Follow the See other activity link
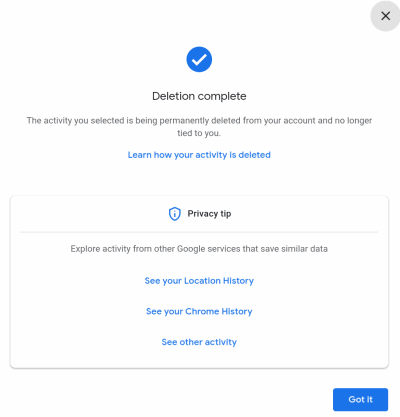The height and width of the screenshot is (417, 400). coord(199,342)
